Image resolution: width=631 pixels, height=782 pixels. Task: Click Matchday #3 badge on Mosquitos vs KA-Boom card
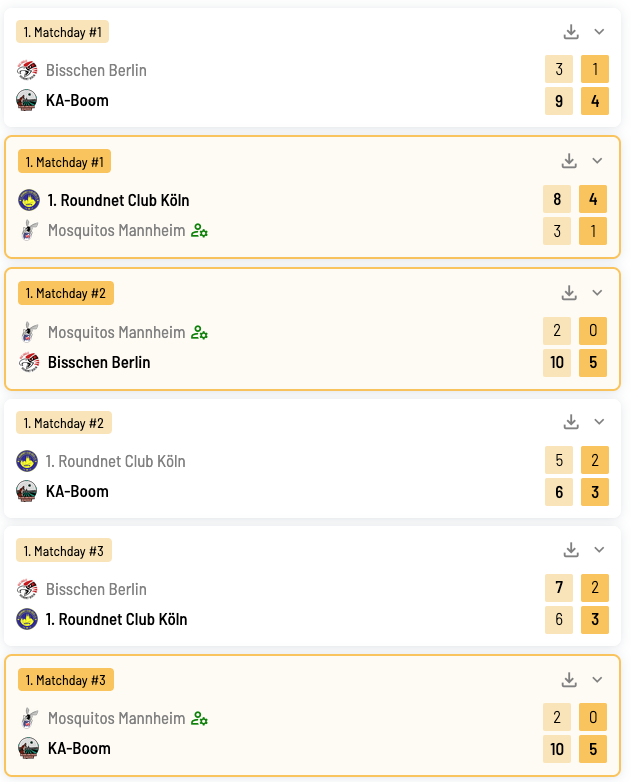(65, 680)
